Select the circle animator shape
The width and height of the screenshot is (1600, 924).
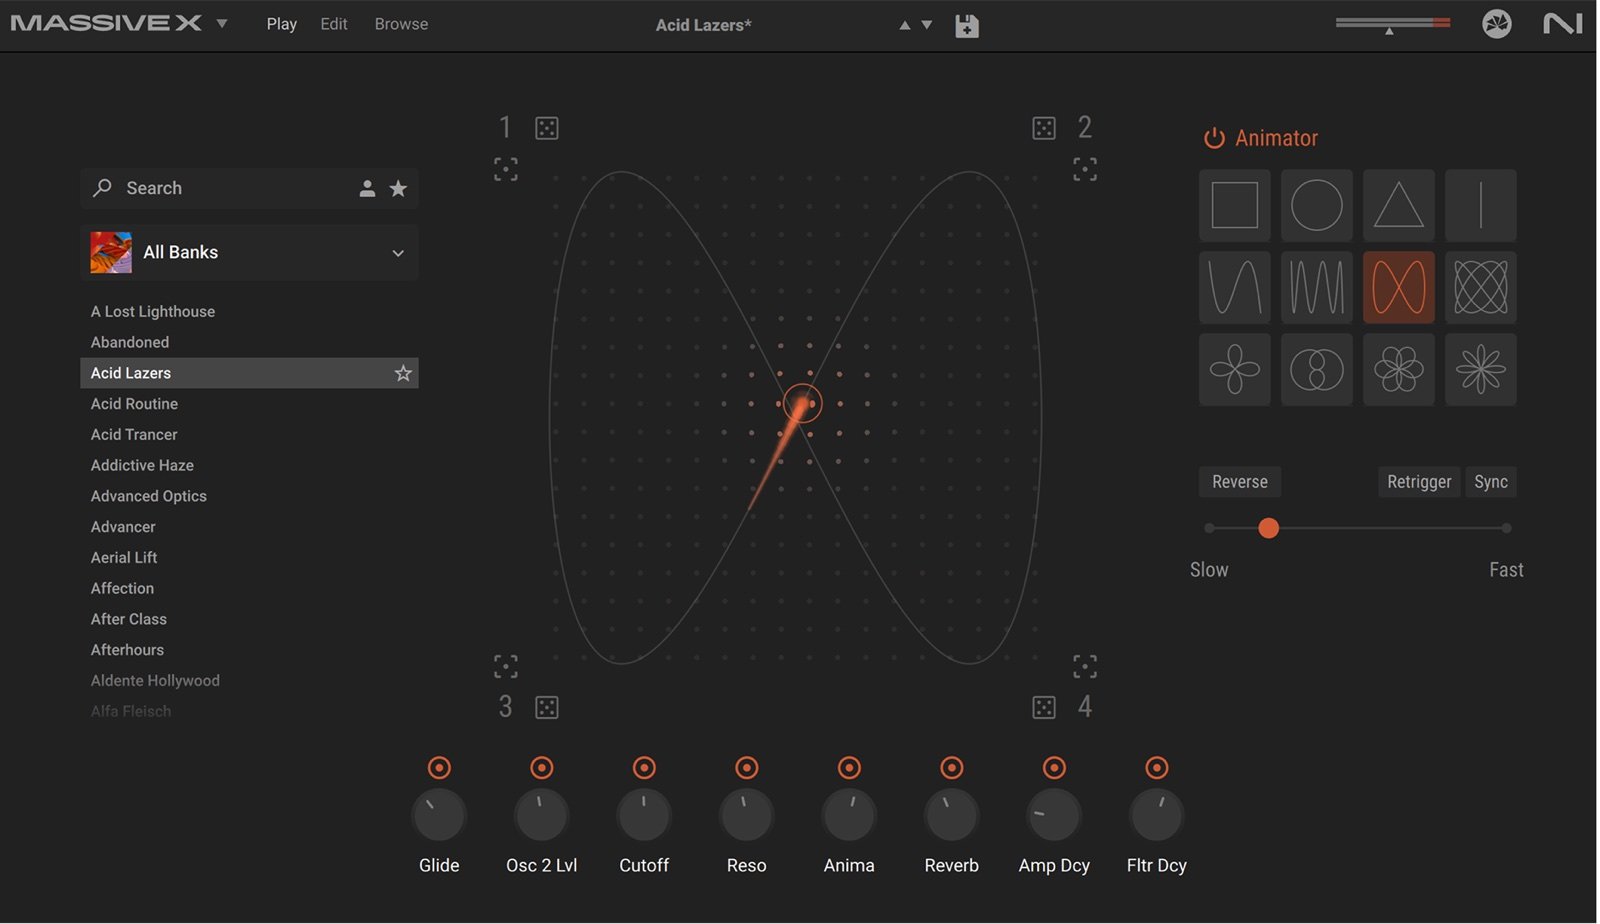[1316, 205]
